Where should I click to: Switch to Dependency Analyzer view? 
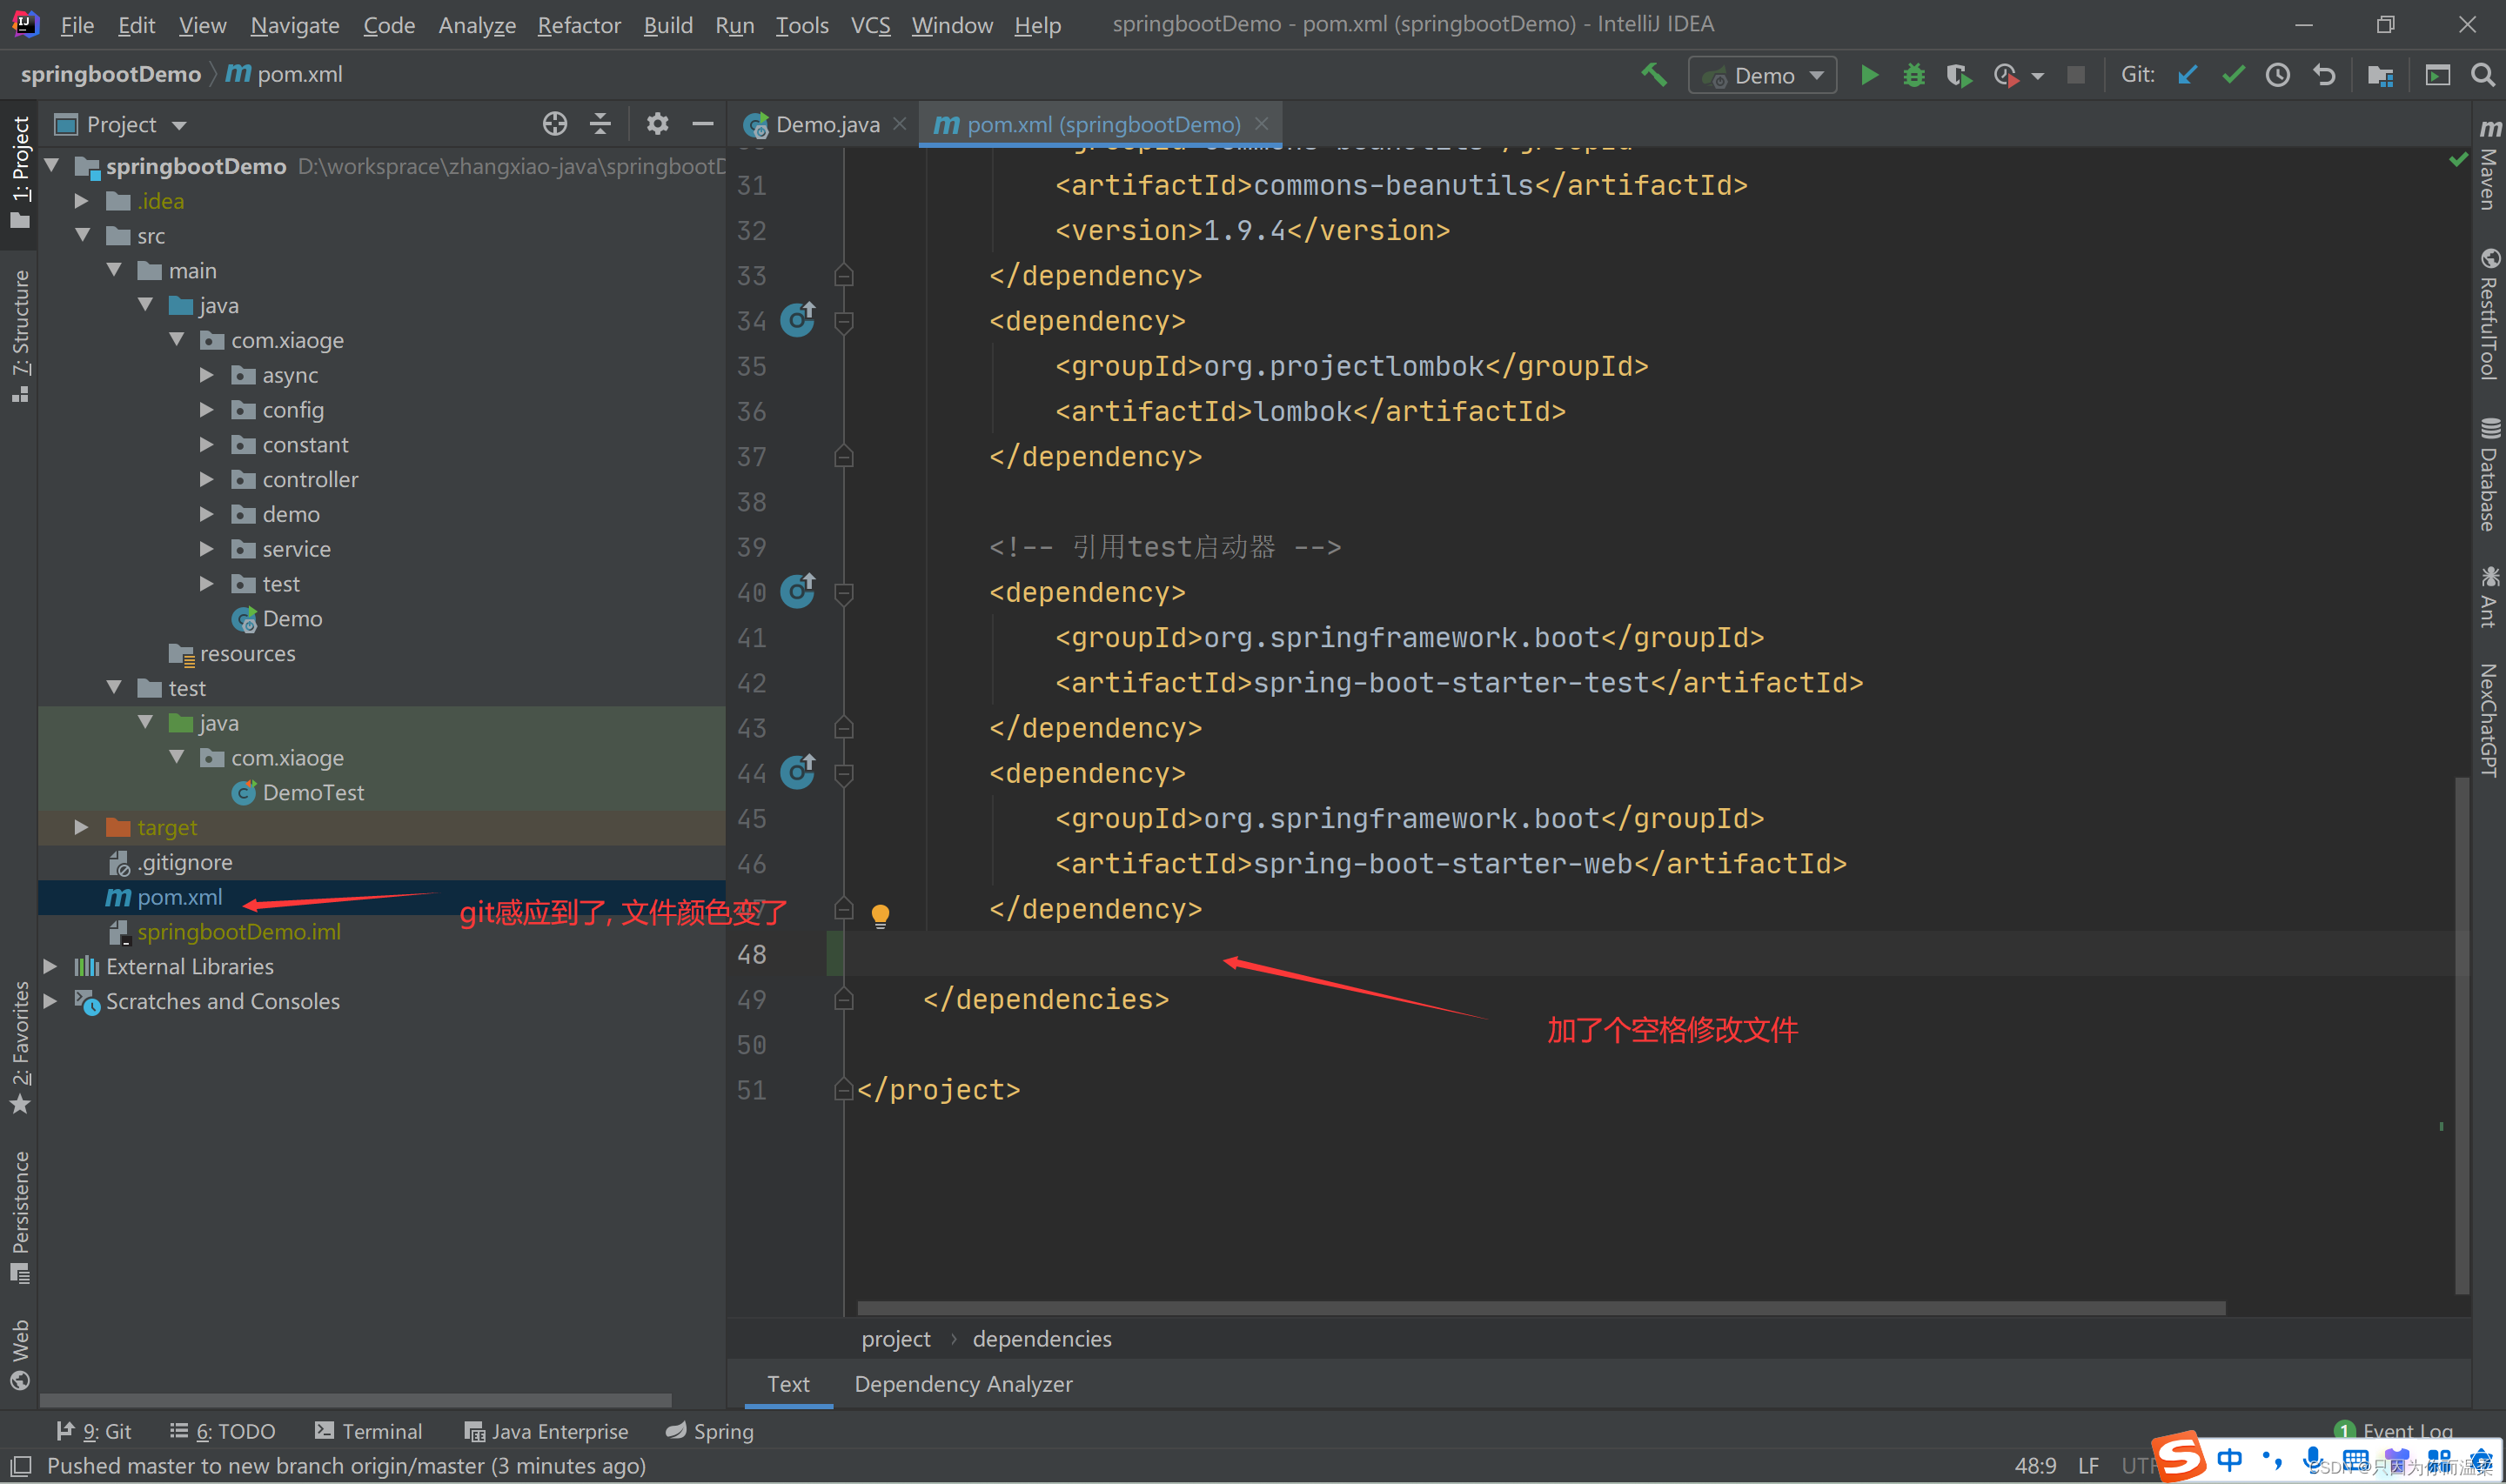pos(962,1384)
